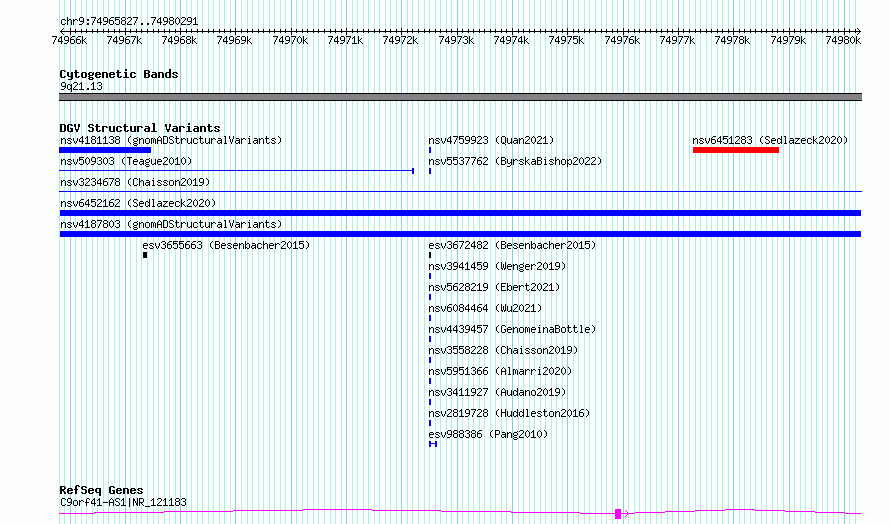Open nsv4759923 (Quan2021) variant label

click(x=491, y=140)
